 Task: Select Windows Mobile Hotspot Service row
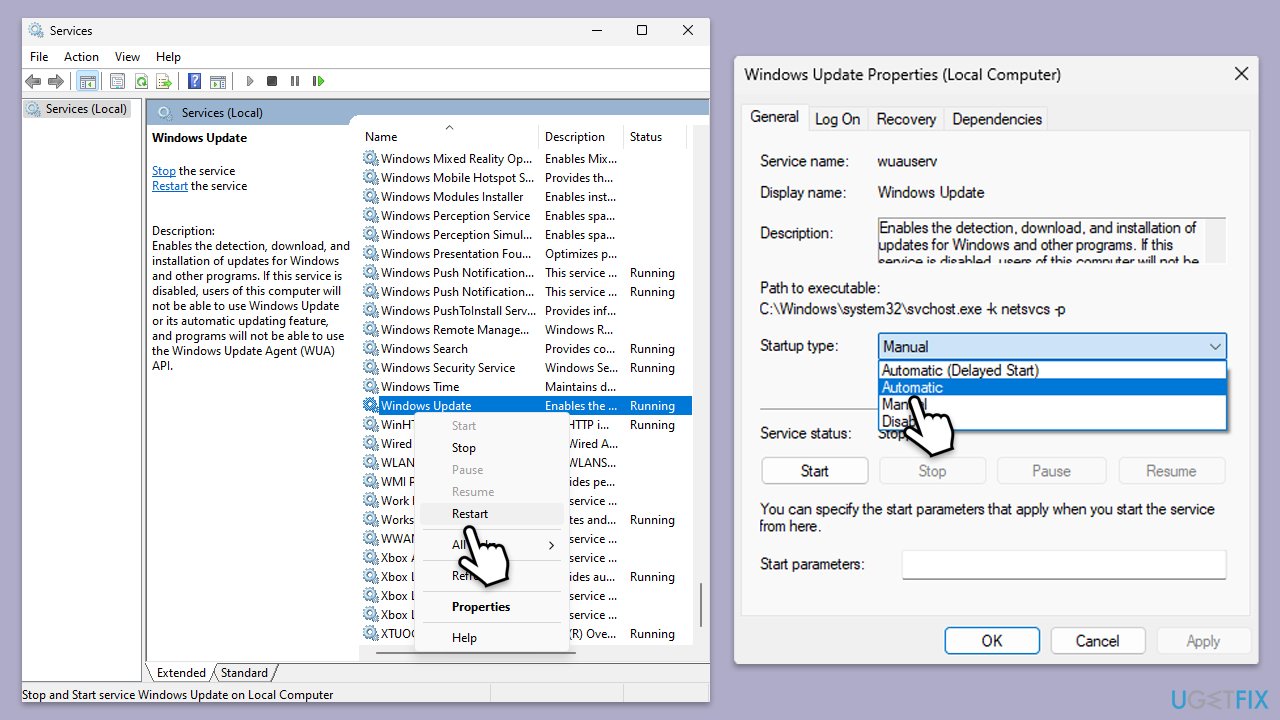pyautogui.click(x=526, y=178)
